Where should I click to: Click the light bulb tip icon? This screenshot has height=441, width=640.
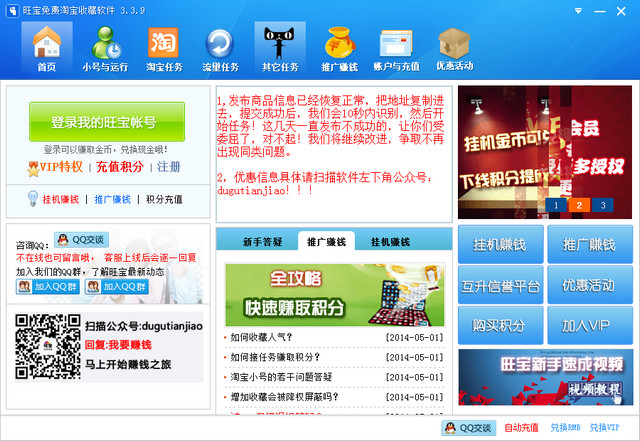coord(33,198)
